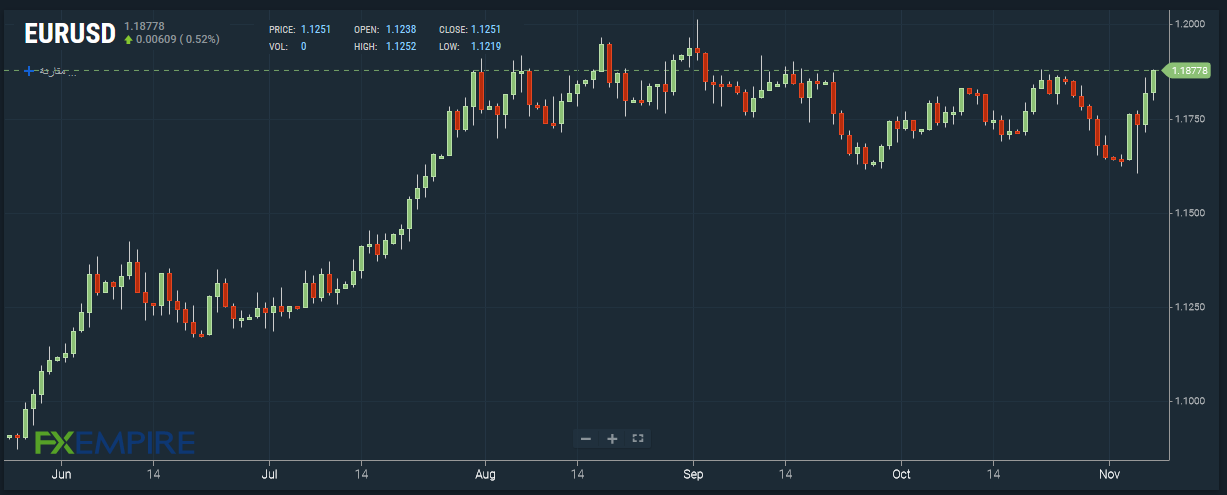Screen dimensions: 1227x495
Task: Click the 1.18778 quote under the symbol
Action: (x=144, y=24)
